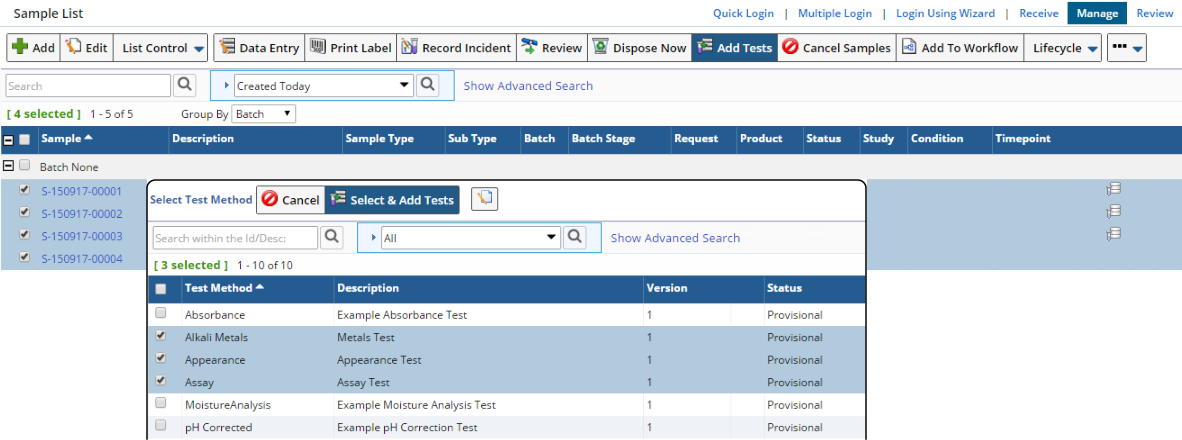Check the pH Corrected test checkbox
The height and width of the screenshot is (440, 1182).
tap(161, 426)
